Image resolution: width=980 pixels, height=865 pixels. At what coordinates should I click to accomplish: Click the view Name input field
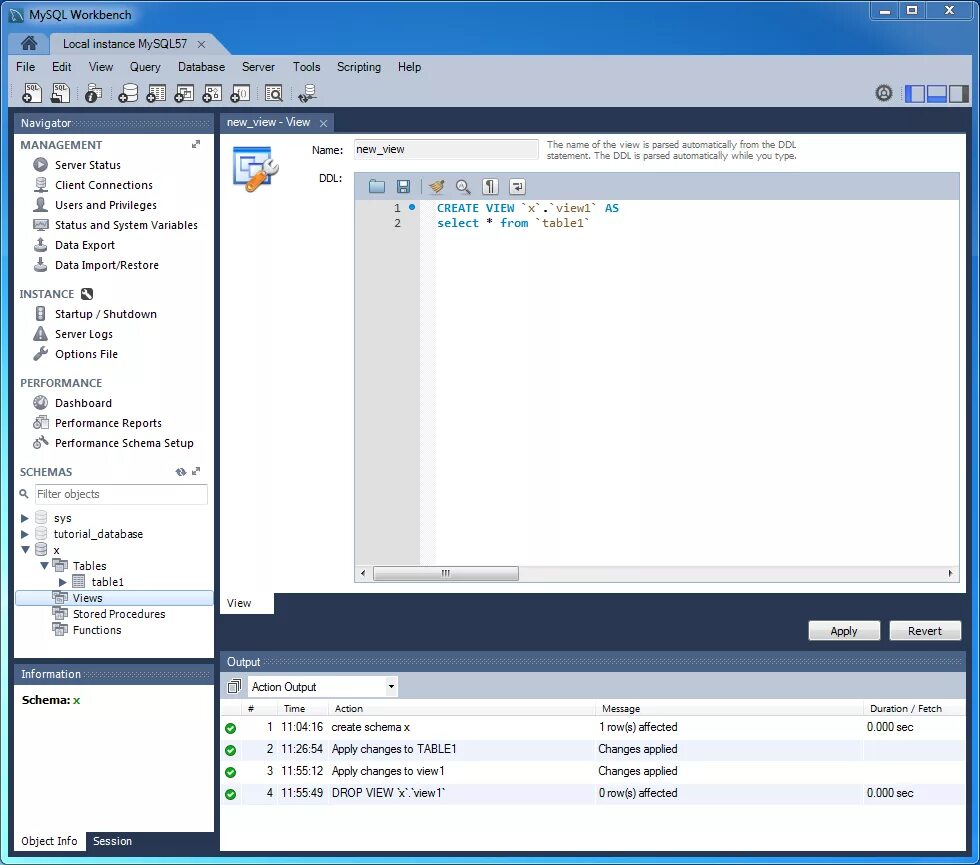point(446,149)
